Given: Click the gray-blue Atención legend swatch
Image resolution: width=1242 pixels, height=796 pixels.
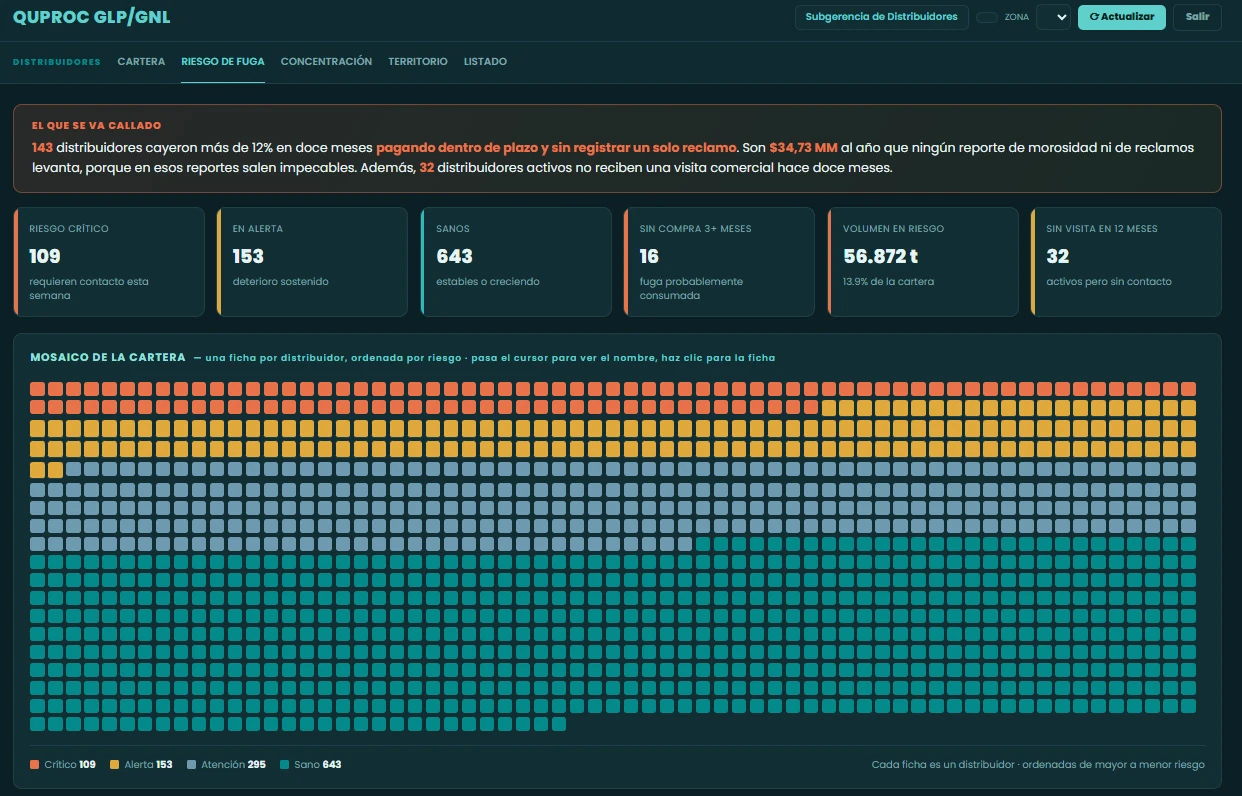Looking at the screenshot, I should [191, 765].
